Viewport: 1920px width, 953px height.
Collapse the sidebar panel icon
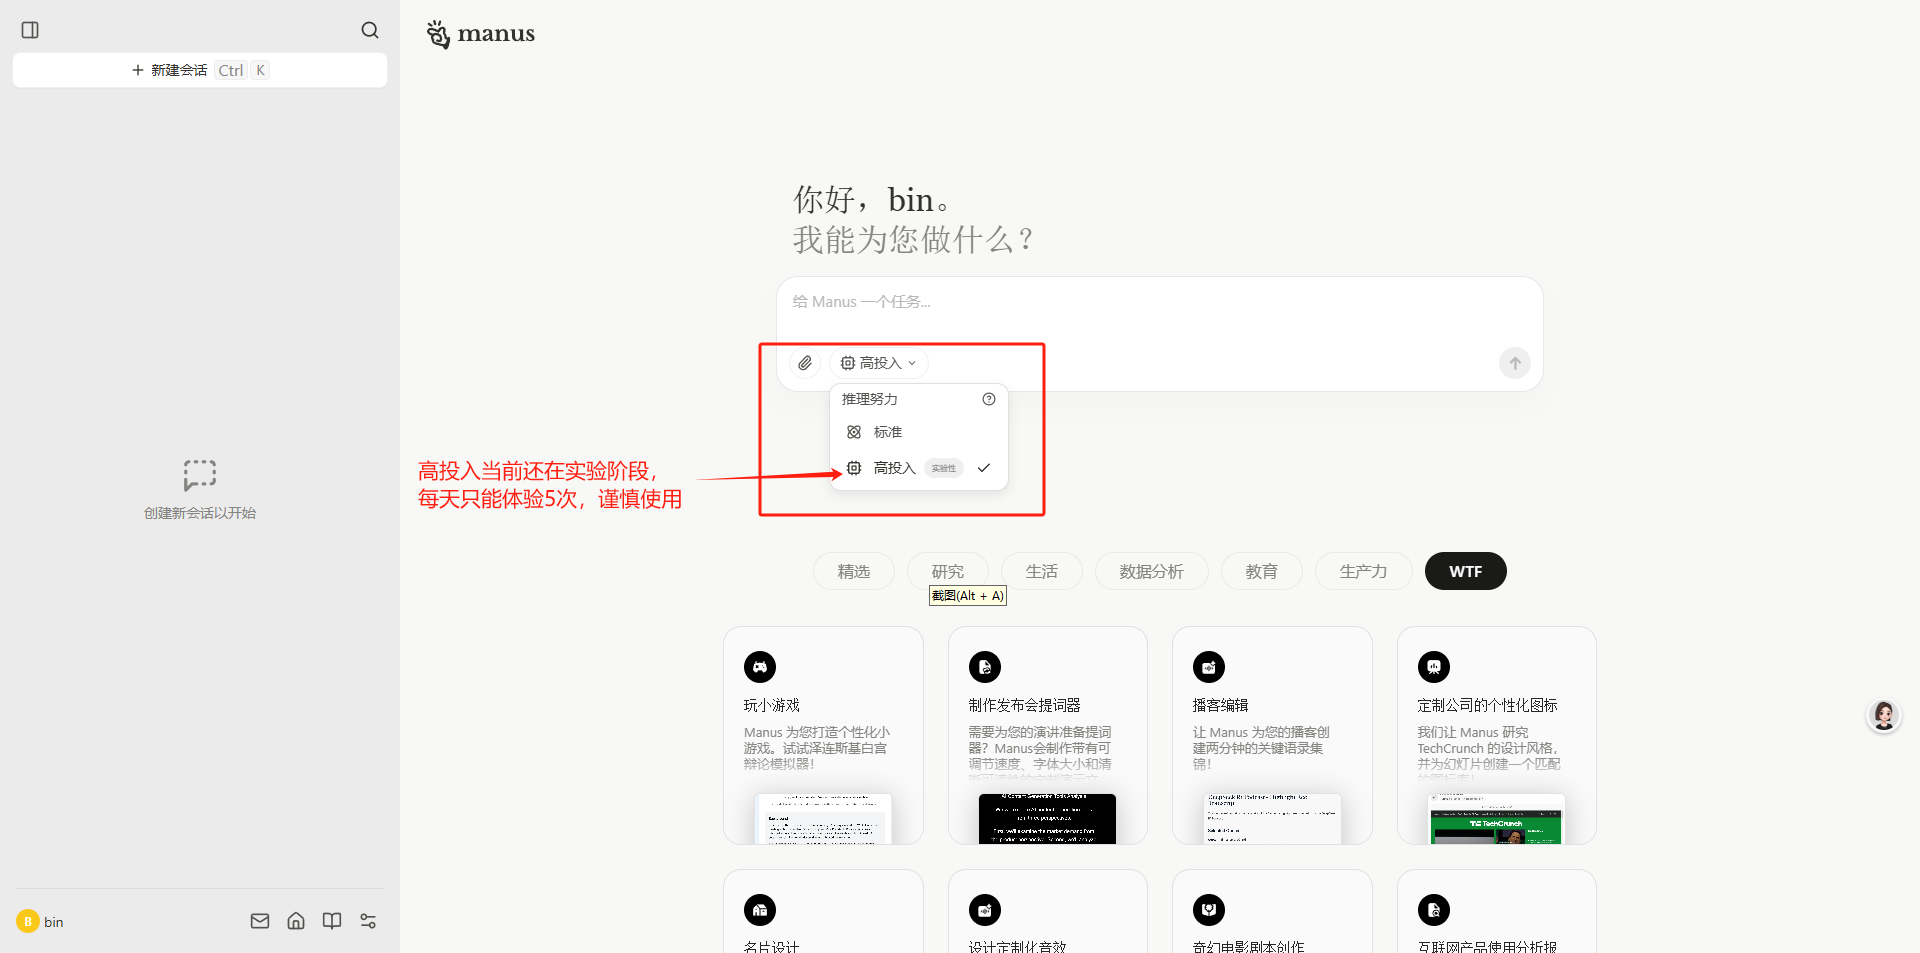[30, 30]
